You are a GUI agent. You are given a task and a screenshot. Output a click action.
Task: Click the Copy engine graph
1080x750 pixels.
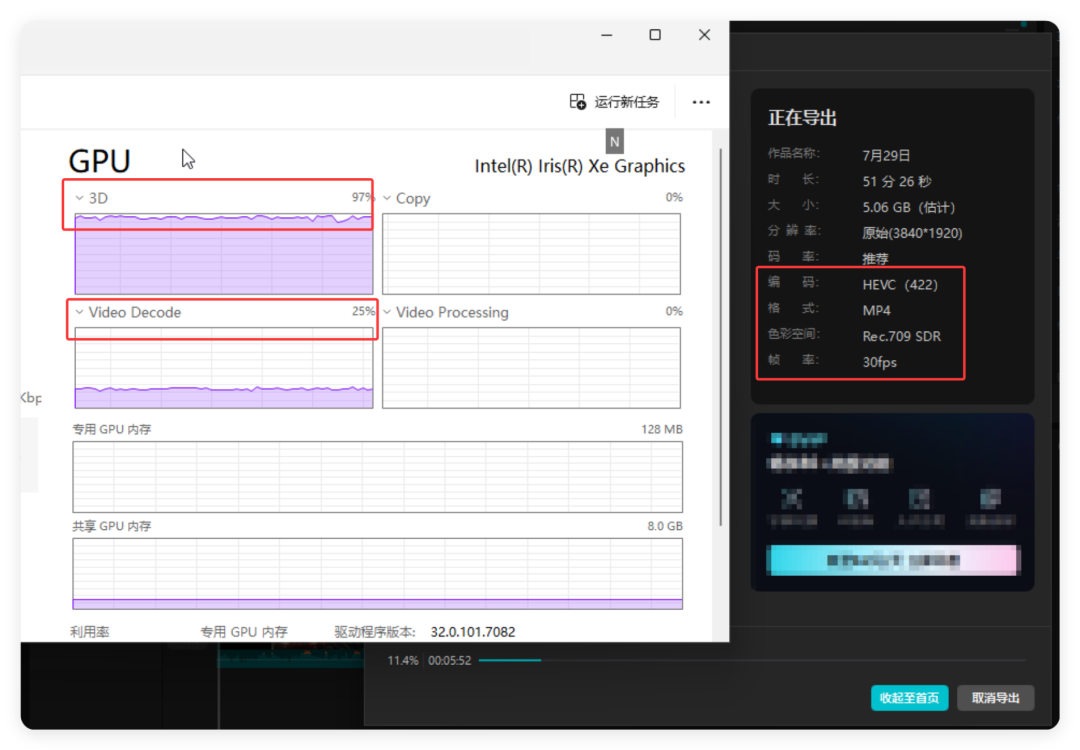(531, 253)
